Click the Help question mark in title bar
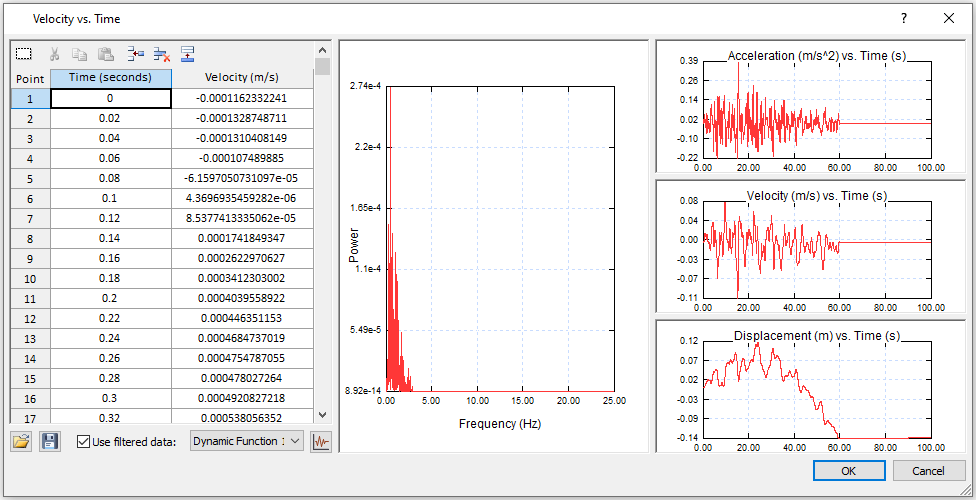The image size is (976, 500). pos(904,18)
